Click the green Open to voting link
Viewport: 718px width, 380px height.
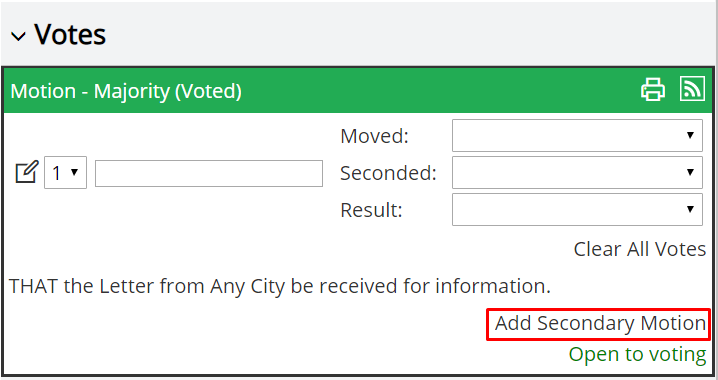tap(637, 355)
